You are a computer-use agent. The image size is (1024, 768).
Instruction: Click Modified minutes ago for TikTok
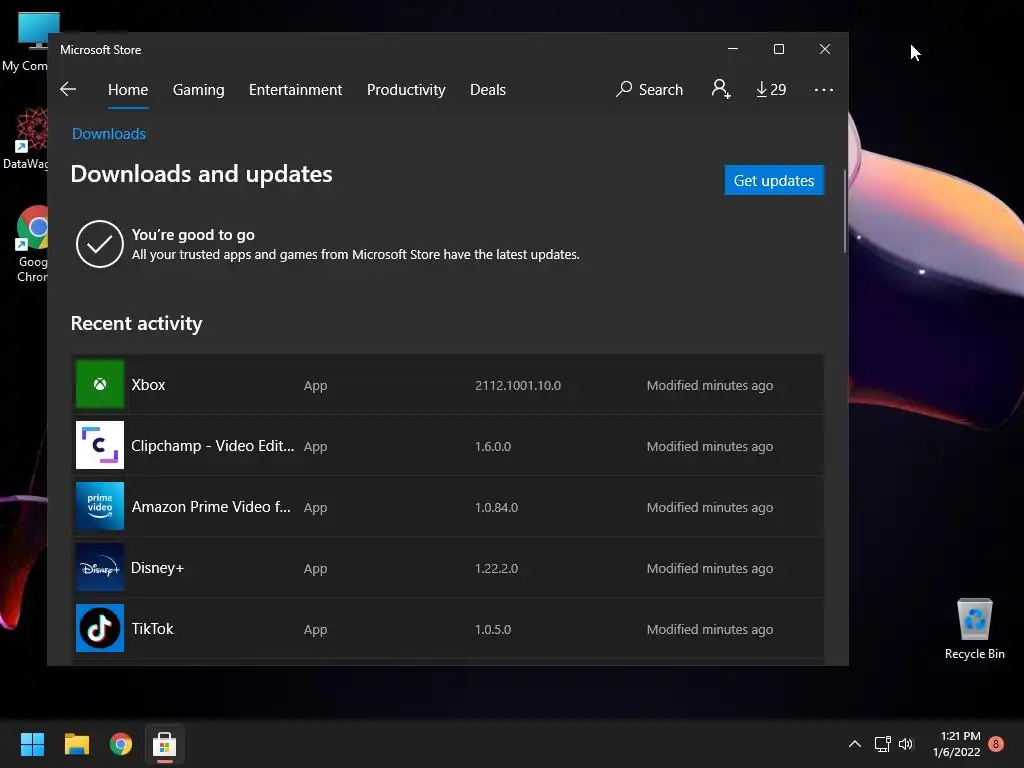(710, 630)
